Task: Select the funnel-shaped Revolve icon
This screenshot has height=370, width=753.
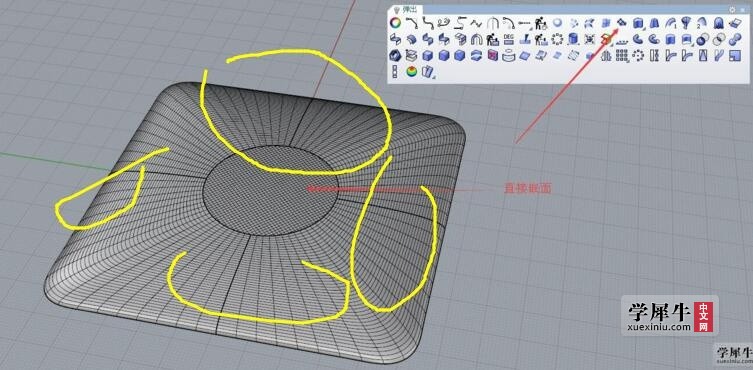Action: [x=686, y=22]
